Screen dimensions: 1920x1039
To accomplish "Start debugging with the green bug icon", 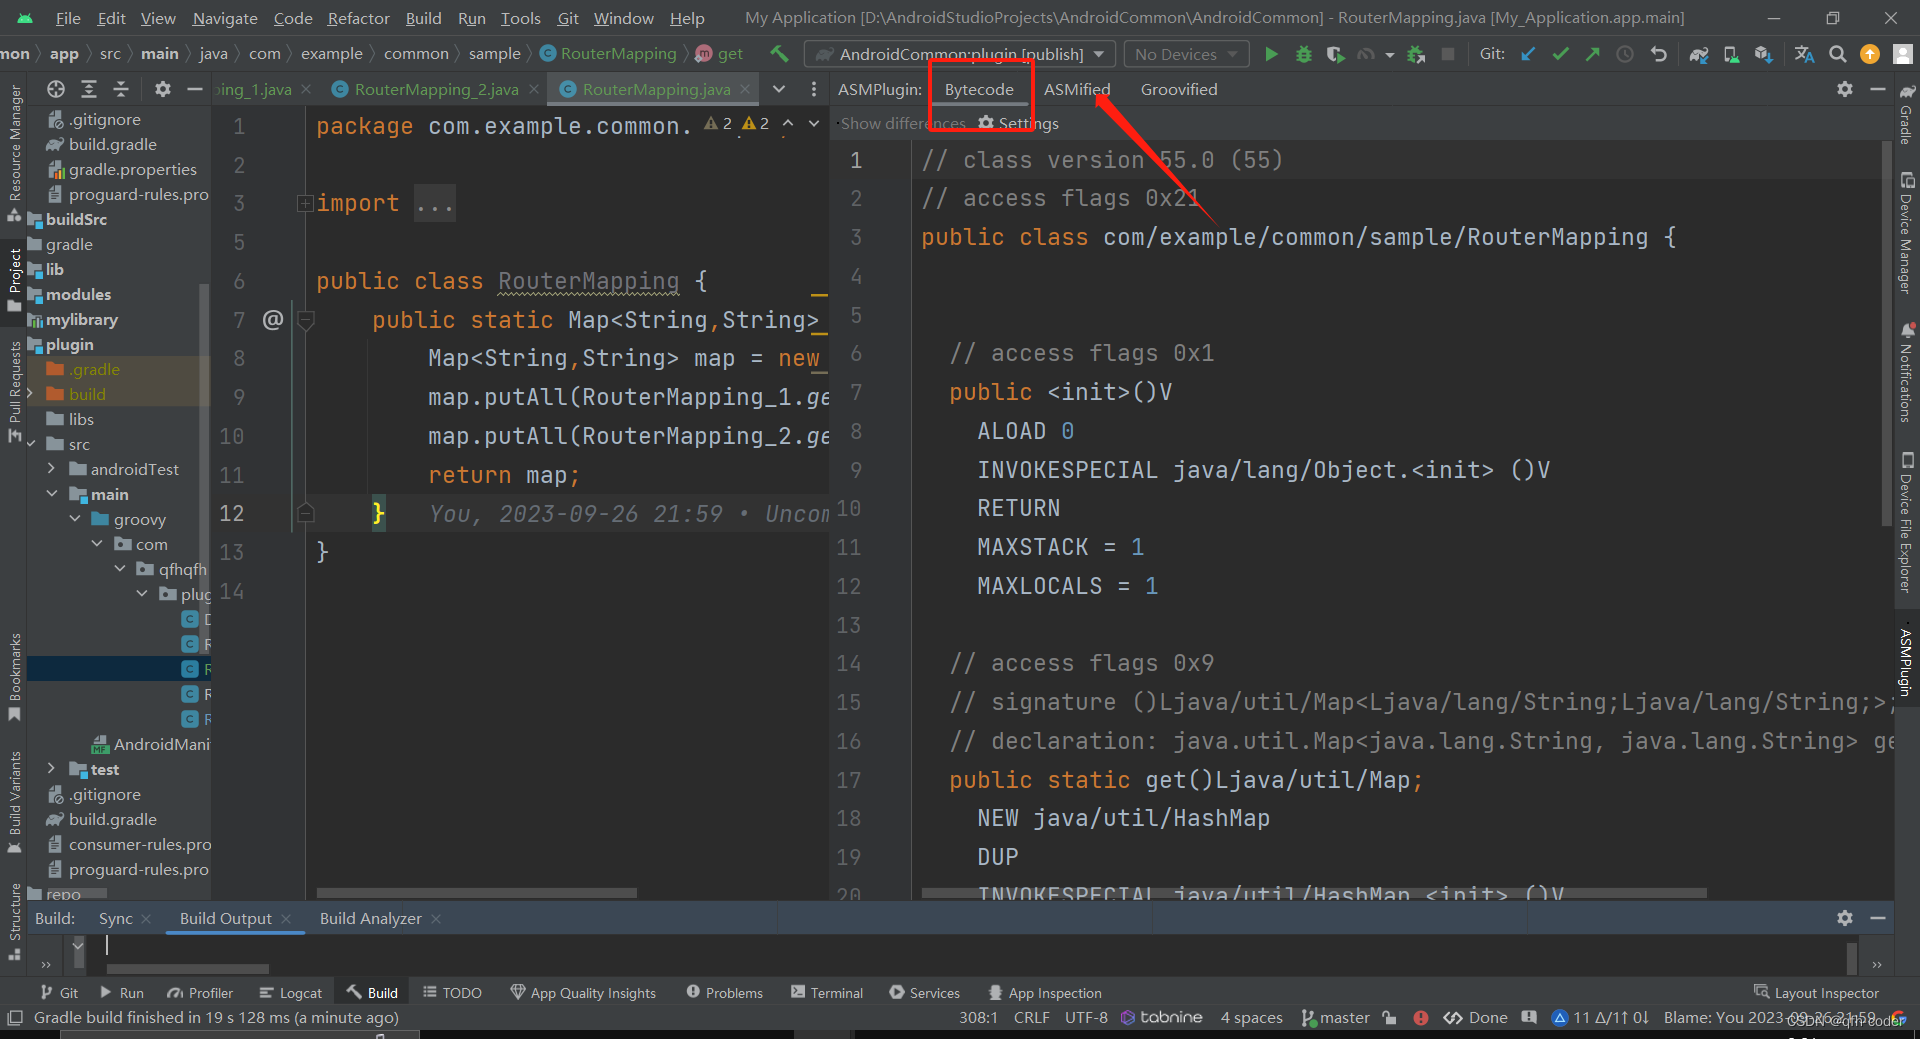I will click(x=1303, y=54).
